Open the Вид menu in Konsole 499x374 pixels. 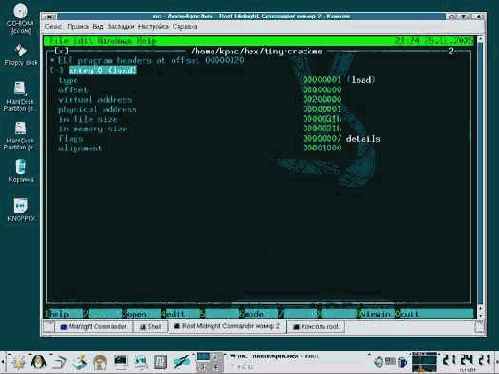(x=98, y=27)
